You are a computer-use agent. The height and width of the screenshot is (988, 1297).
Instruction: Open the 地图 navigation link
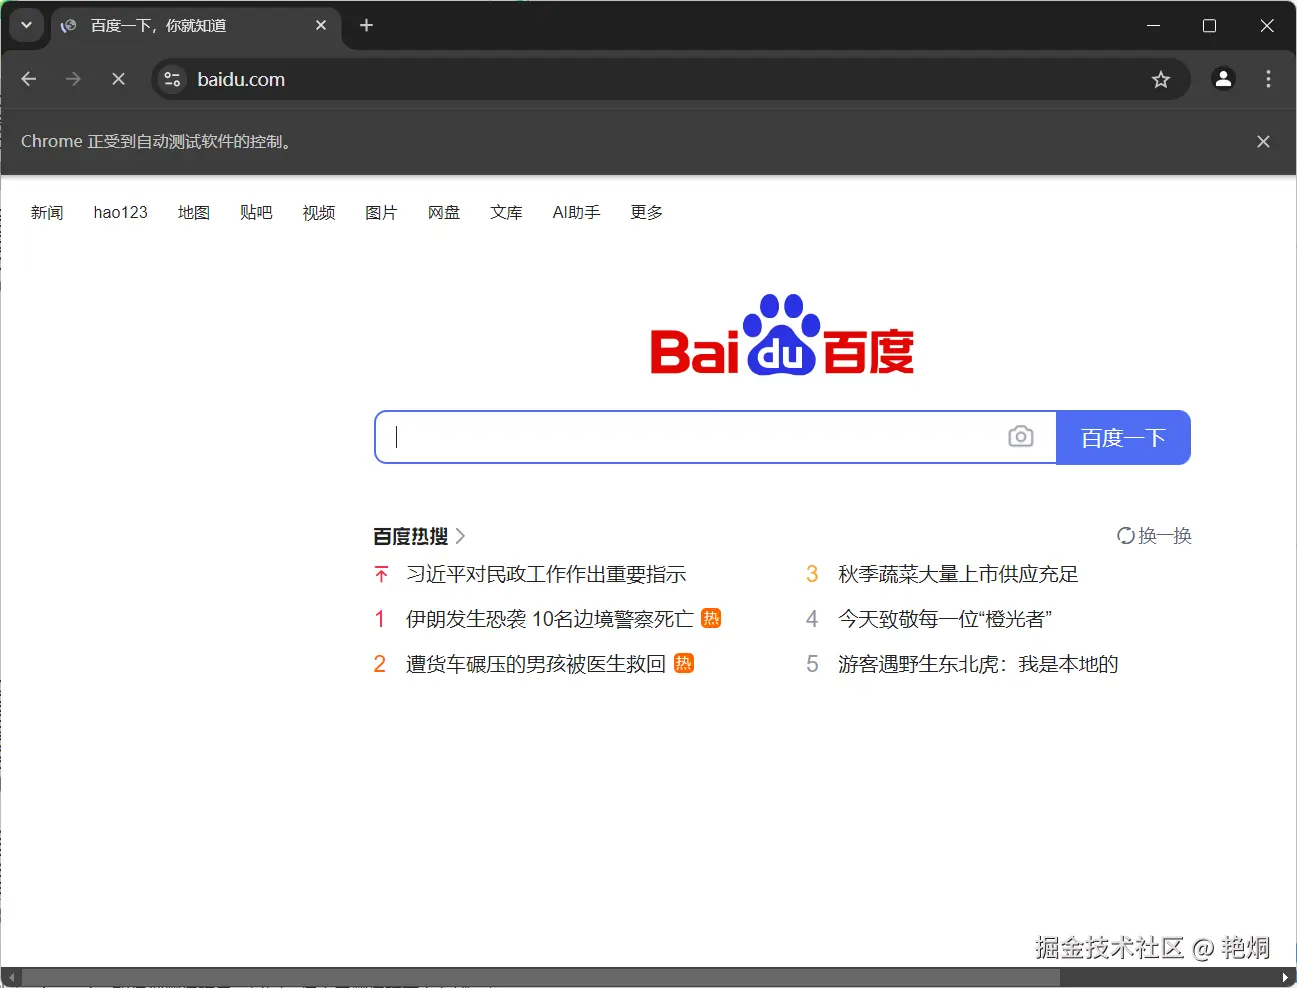pos(194,212)
